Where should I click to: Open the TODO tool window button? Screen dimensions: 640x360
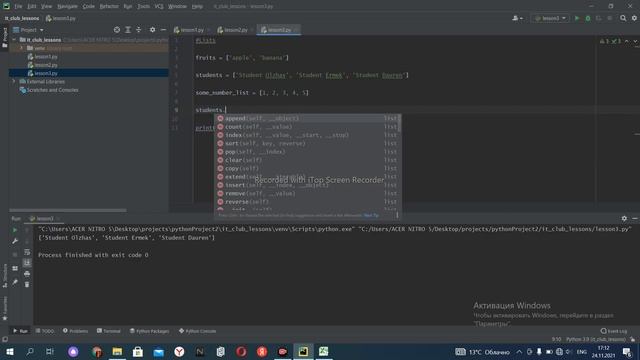click(45, 331)
